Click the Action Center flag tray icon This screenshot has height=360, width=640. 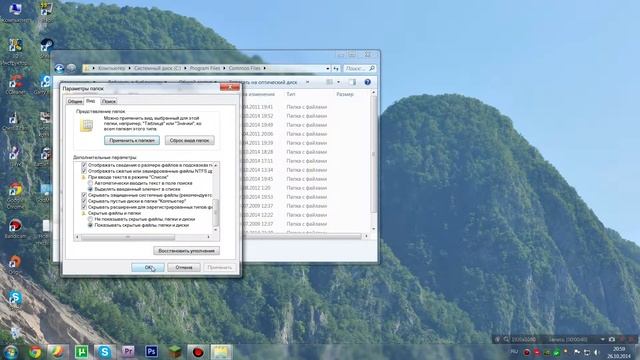577,352
